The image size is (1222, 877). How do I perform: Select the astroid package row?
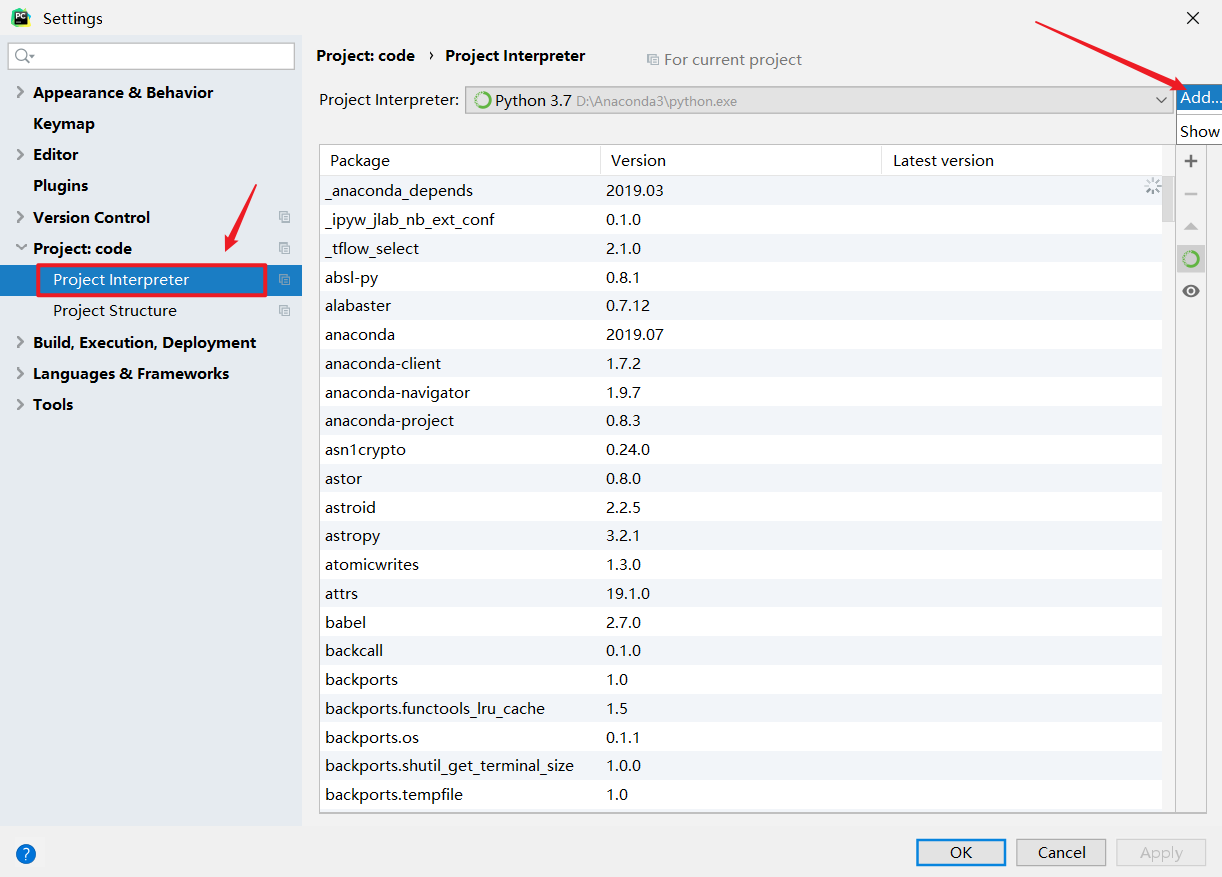tap(741, 507)
